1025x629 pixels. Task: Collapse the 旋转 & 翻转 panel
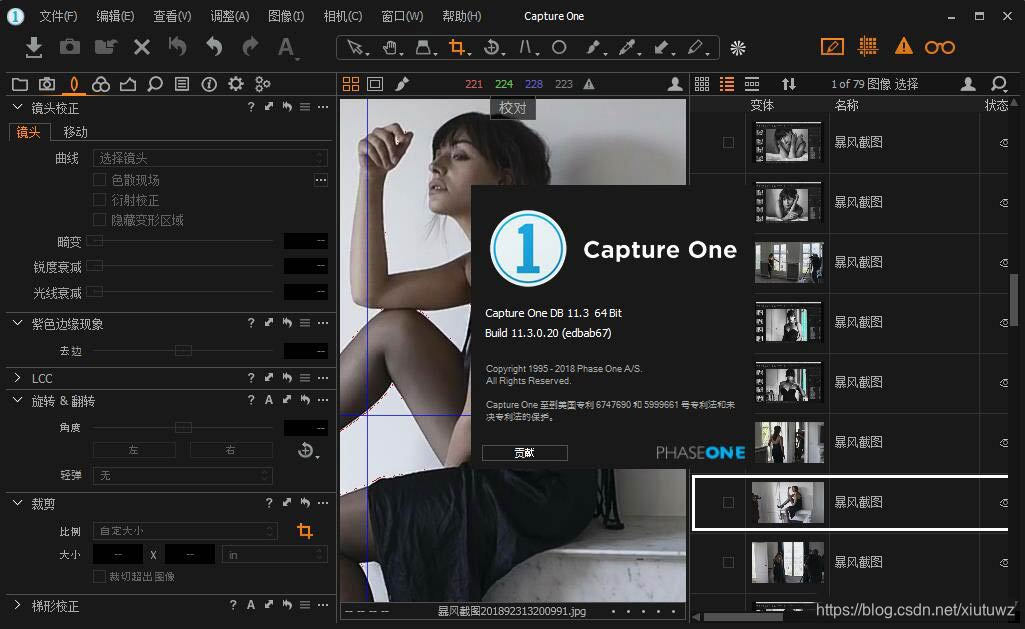[x=18, y=400]
